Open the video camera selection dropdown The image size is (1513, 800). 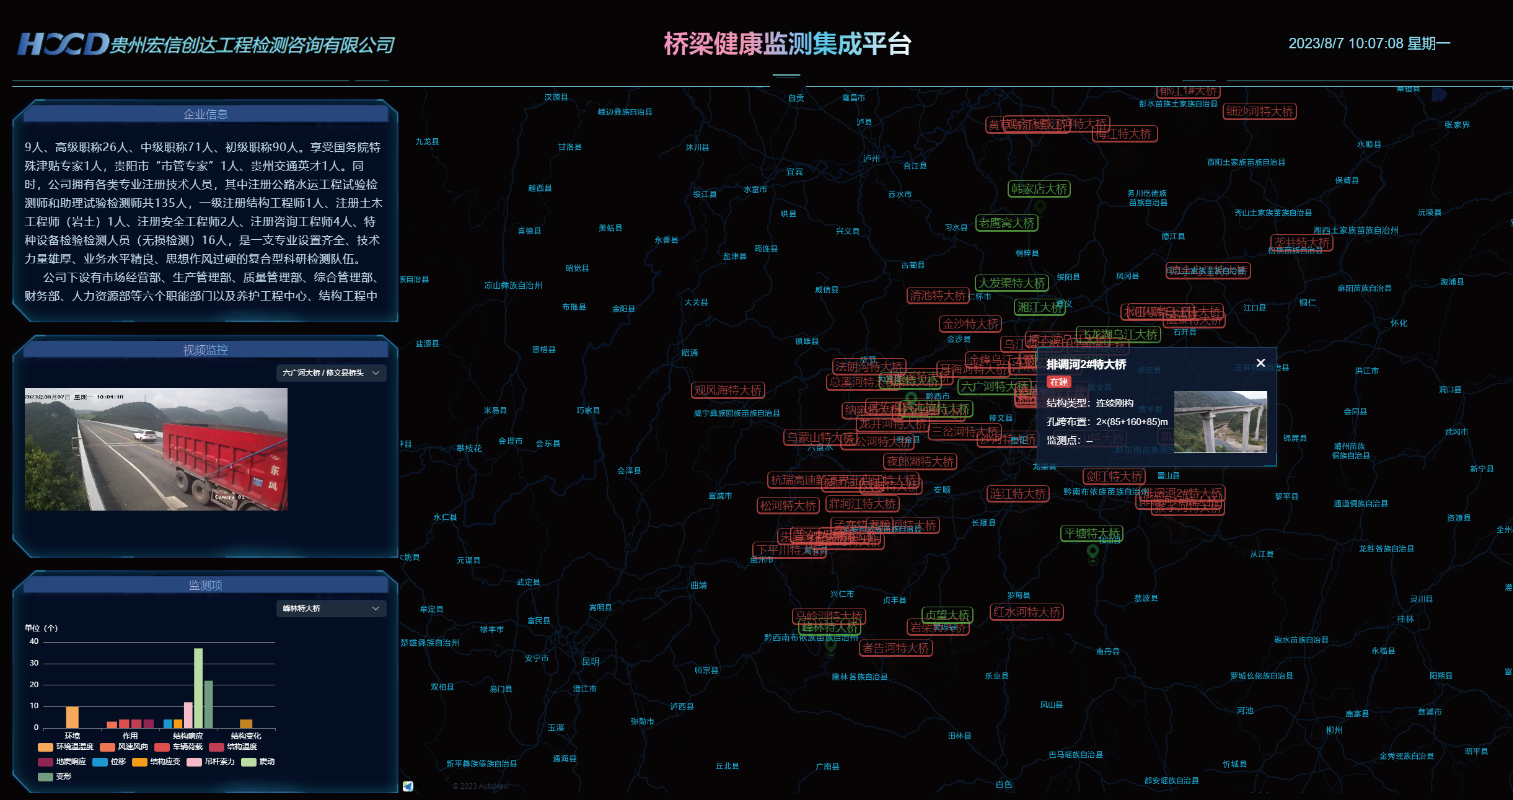coord(331,373)
